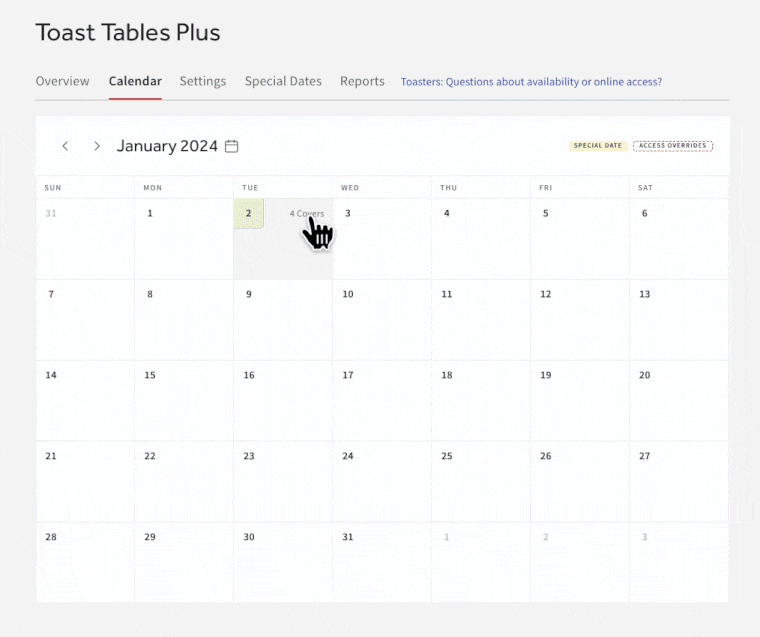Viewport: 760px width, 637px height.
Task: Open the 4 Covers entry on January 2
Action: coord(306,214)
